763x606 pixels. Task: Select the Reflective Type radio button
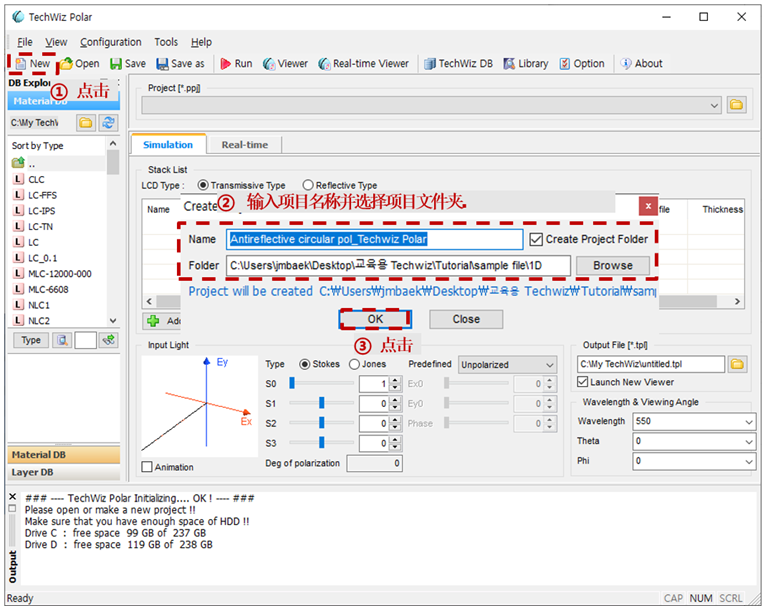308,185
